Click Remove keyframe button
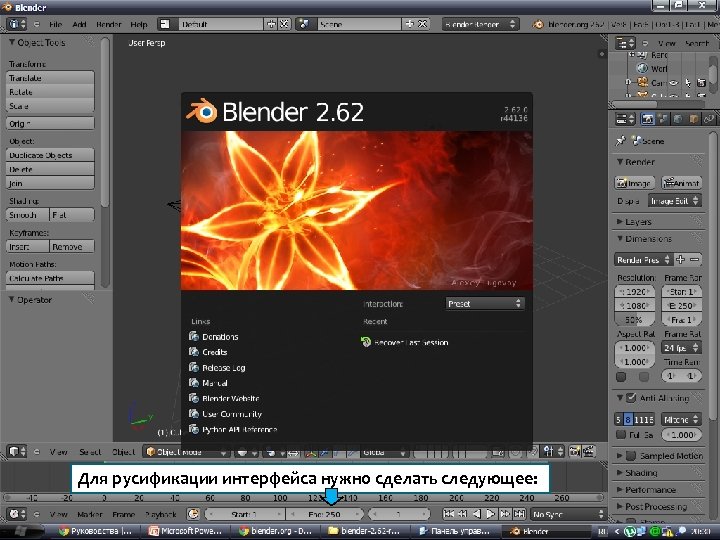This screenshot has height=540, width=720. (x=72, y=247)
